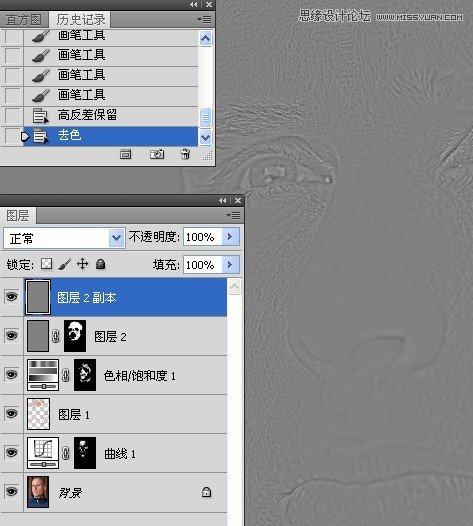Set history brush source for 去色

[12, 136]
